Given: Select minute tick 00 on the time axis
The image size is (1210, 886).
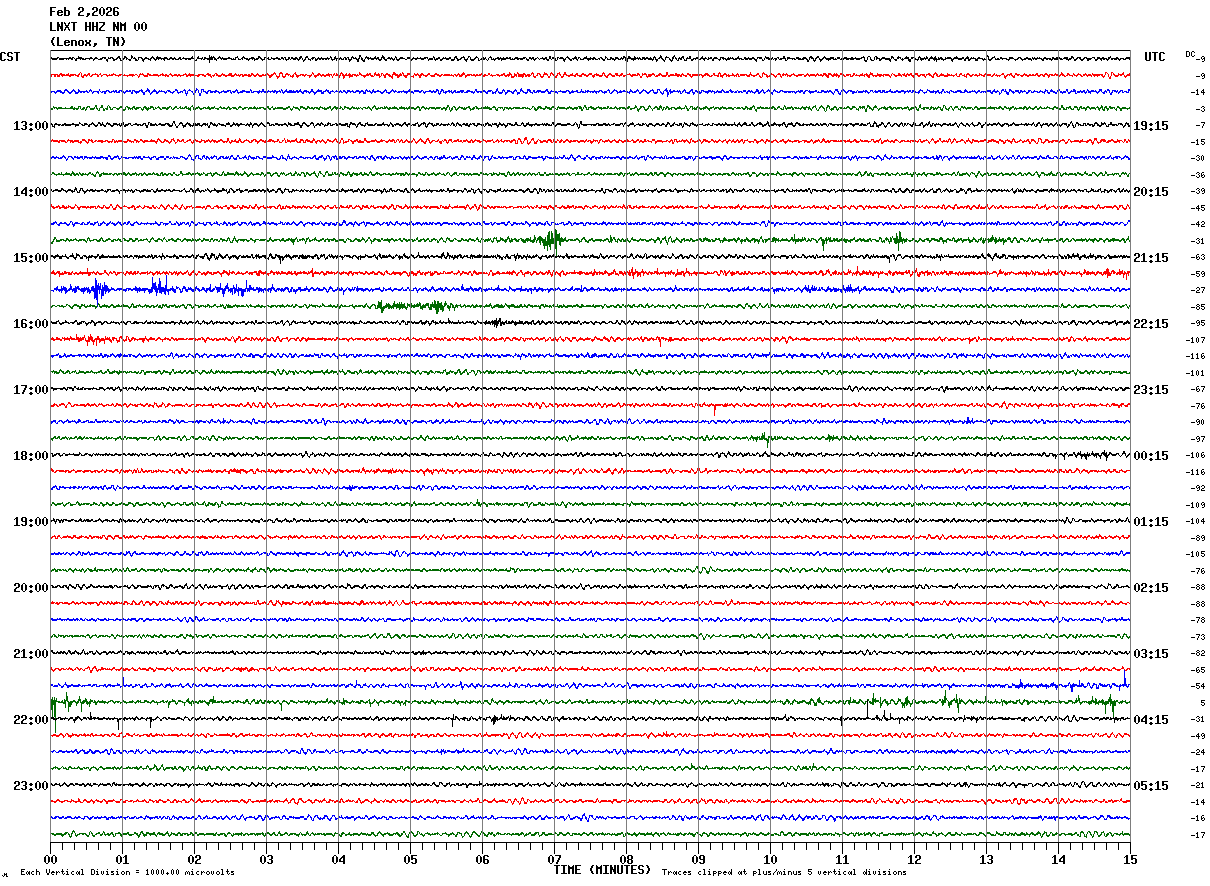Looking at the screenshot, I should (x=51, y=859).
